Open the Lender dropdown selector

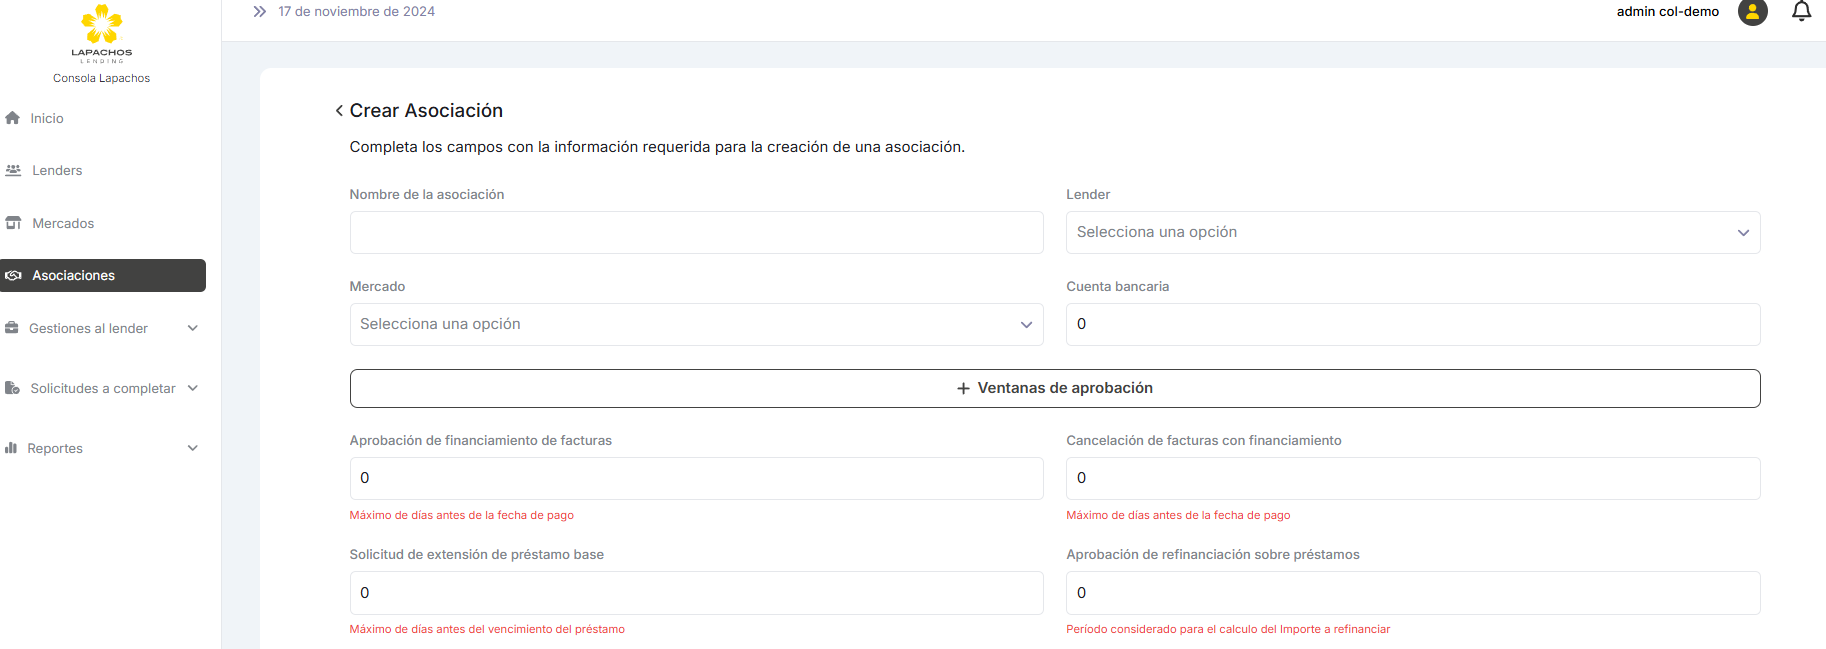1412,232
